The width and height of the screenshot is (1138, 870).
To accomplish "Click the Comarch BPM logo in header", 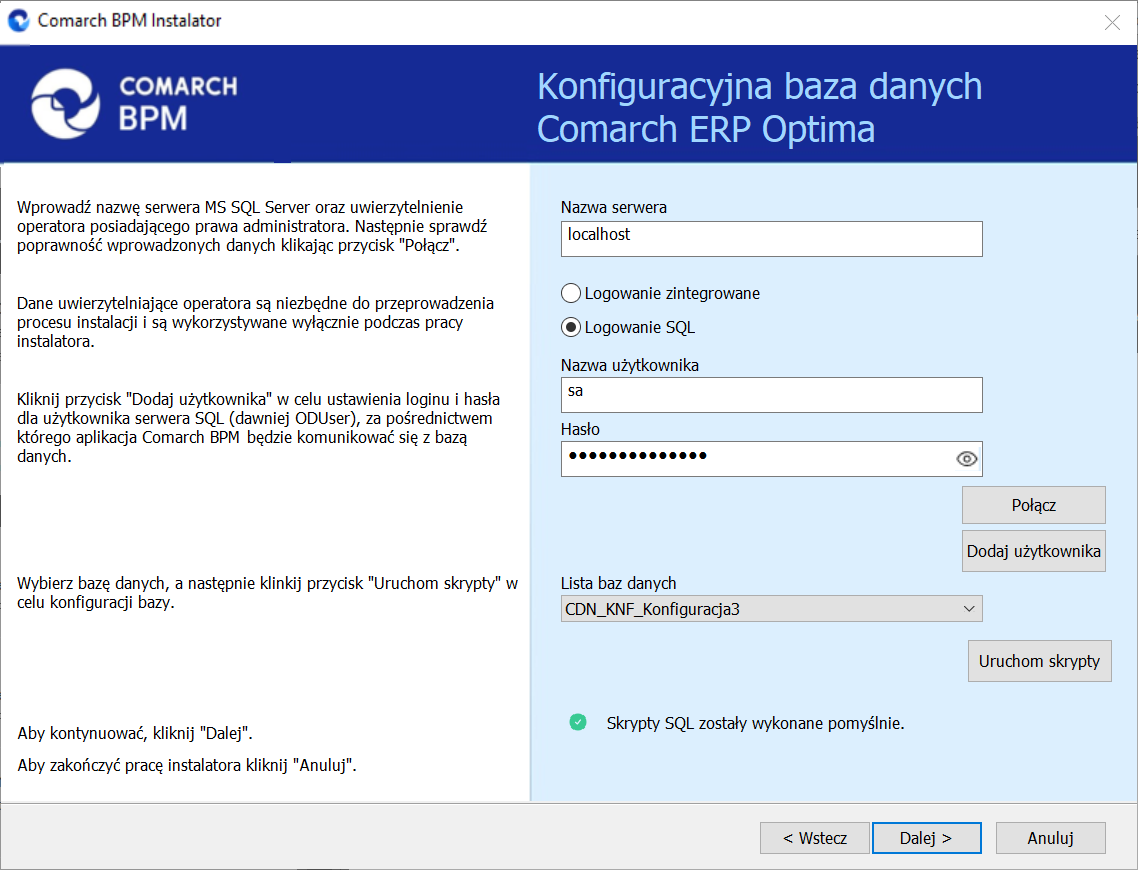I will [x=134, y=104].
